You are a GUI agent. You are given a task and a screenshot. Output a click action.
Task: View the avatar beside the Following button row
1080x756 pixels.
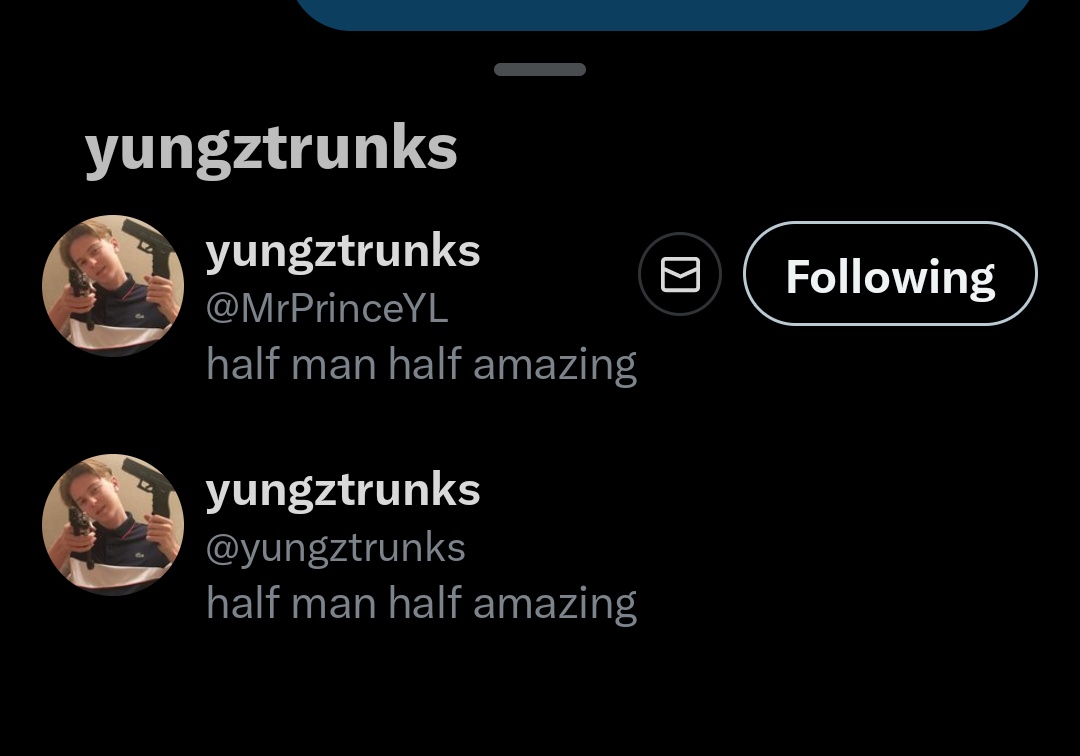113,286
